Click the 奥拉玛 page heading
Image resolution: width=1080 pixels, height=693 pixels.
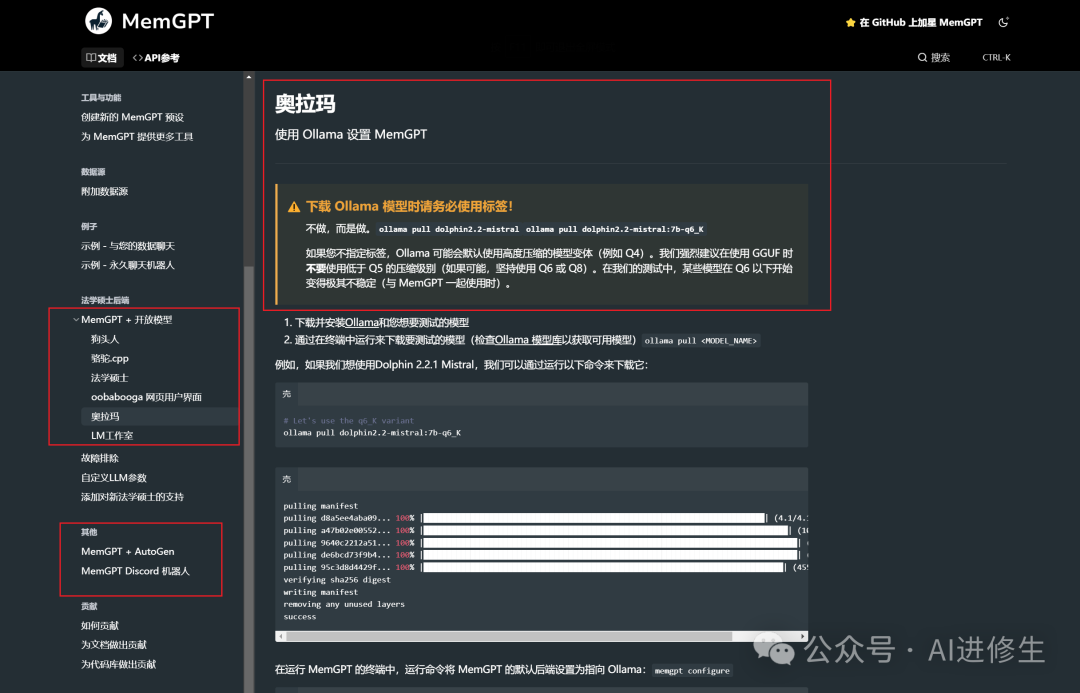click(x=305, y=104)
